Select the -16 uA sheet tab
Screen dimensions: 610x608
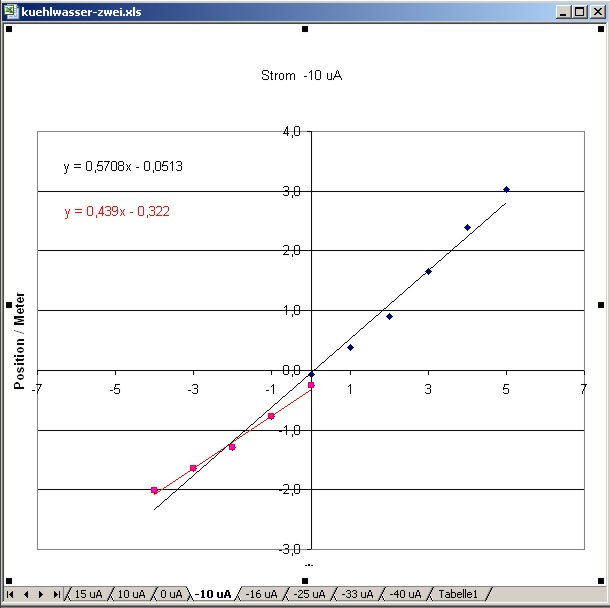260,594
